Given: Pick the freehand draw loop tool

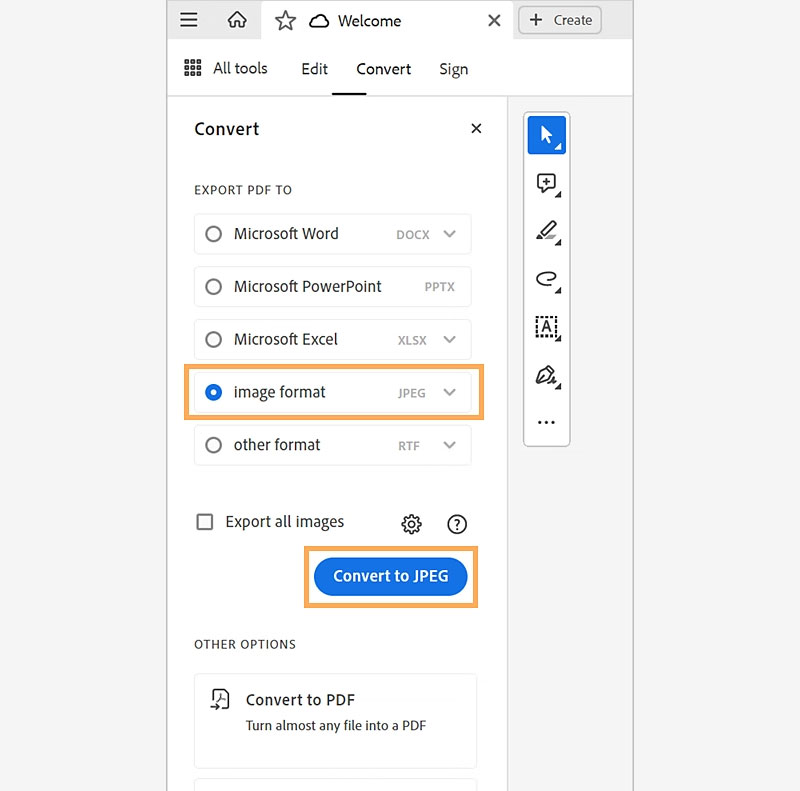Looking at the screenshot, I should (x=546, y=279).
